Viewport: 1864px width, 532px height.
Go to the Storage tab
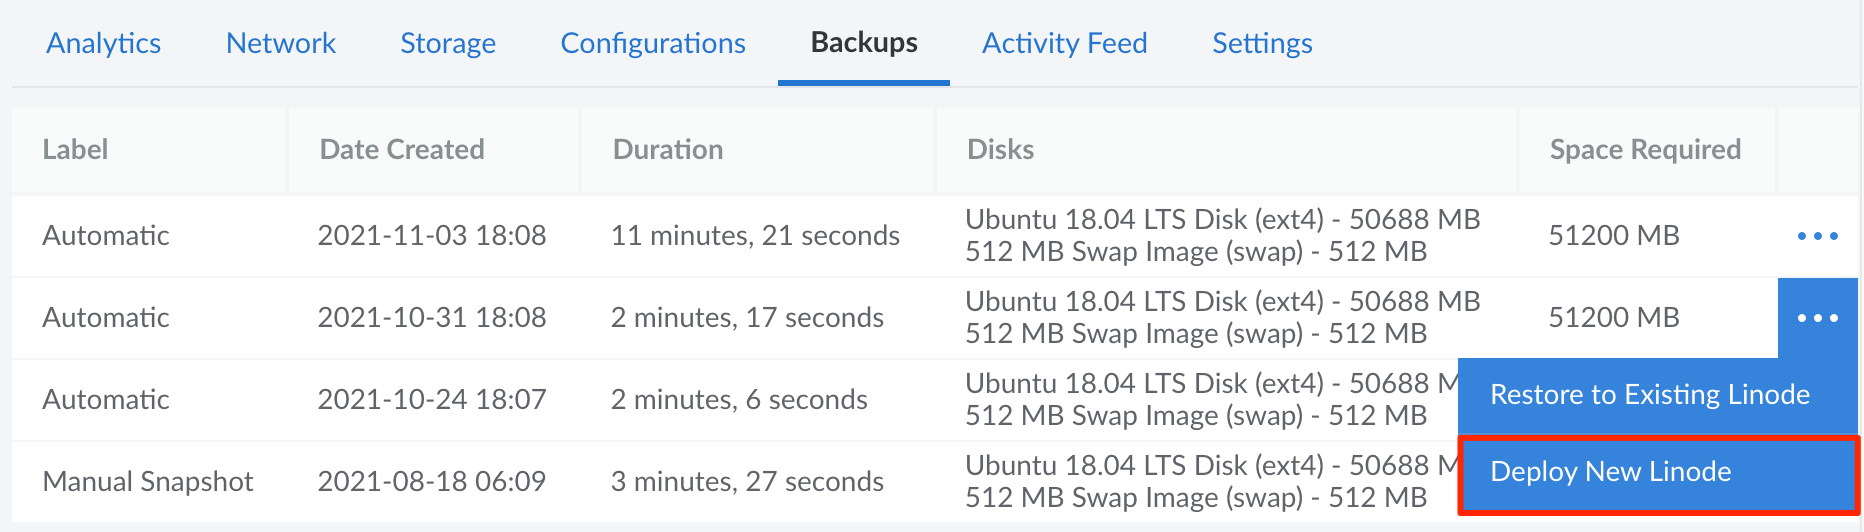448,43
